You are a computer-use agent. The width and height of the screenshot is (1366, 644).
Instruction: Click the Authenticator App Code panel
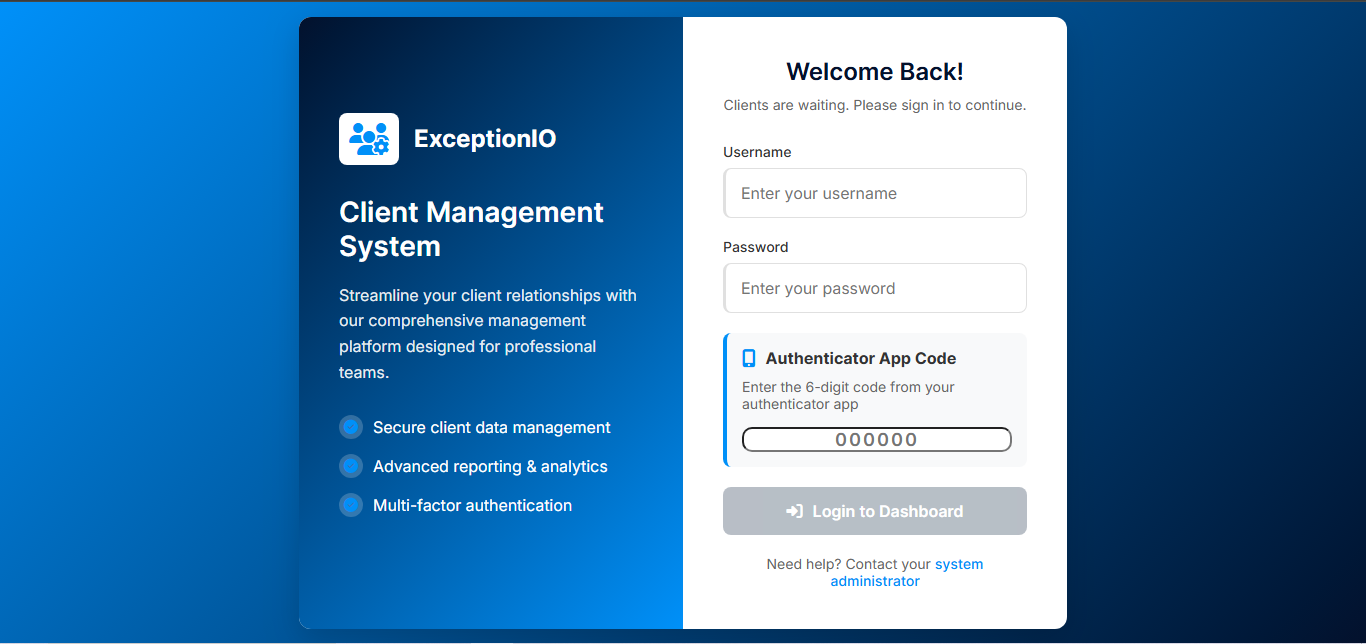875,398
